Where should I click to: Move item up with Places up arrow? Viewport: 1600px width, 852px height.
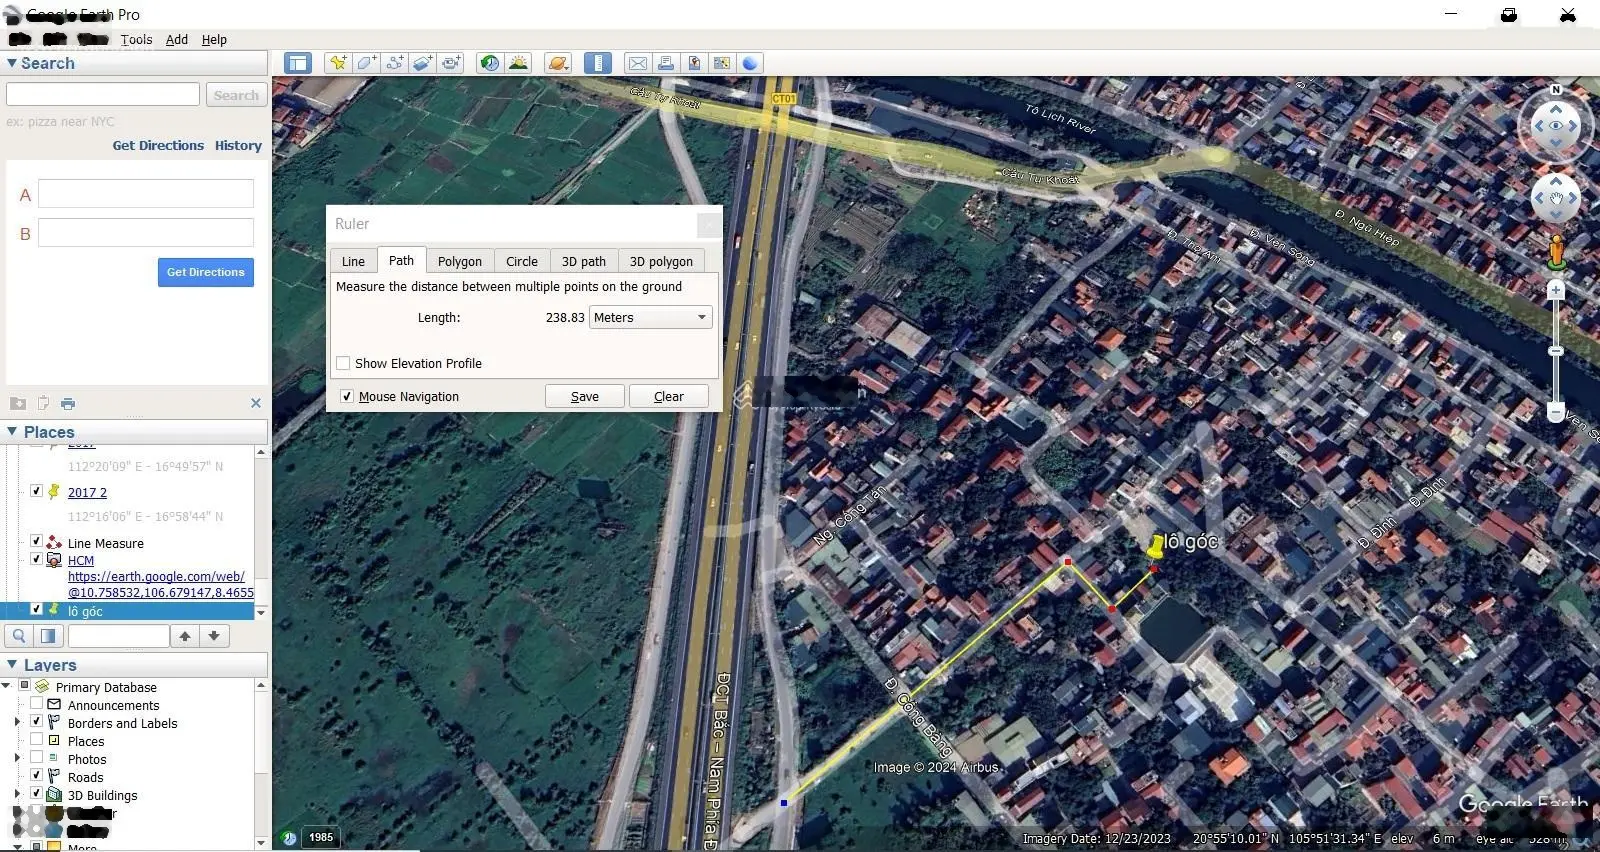pos(185,635)
